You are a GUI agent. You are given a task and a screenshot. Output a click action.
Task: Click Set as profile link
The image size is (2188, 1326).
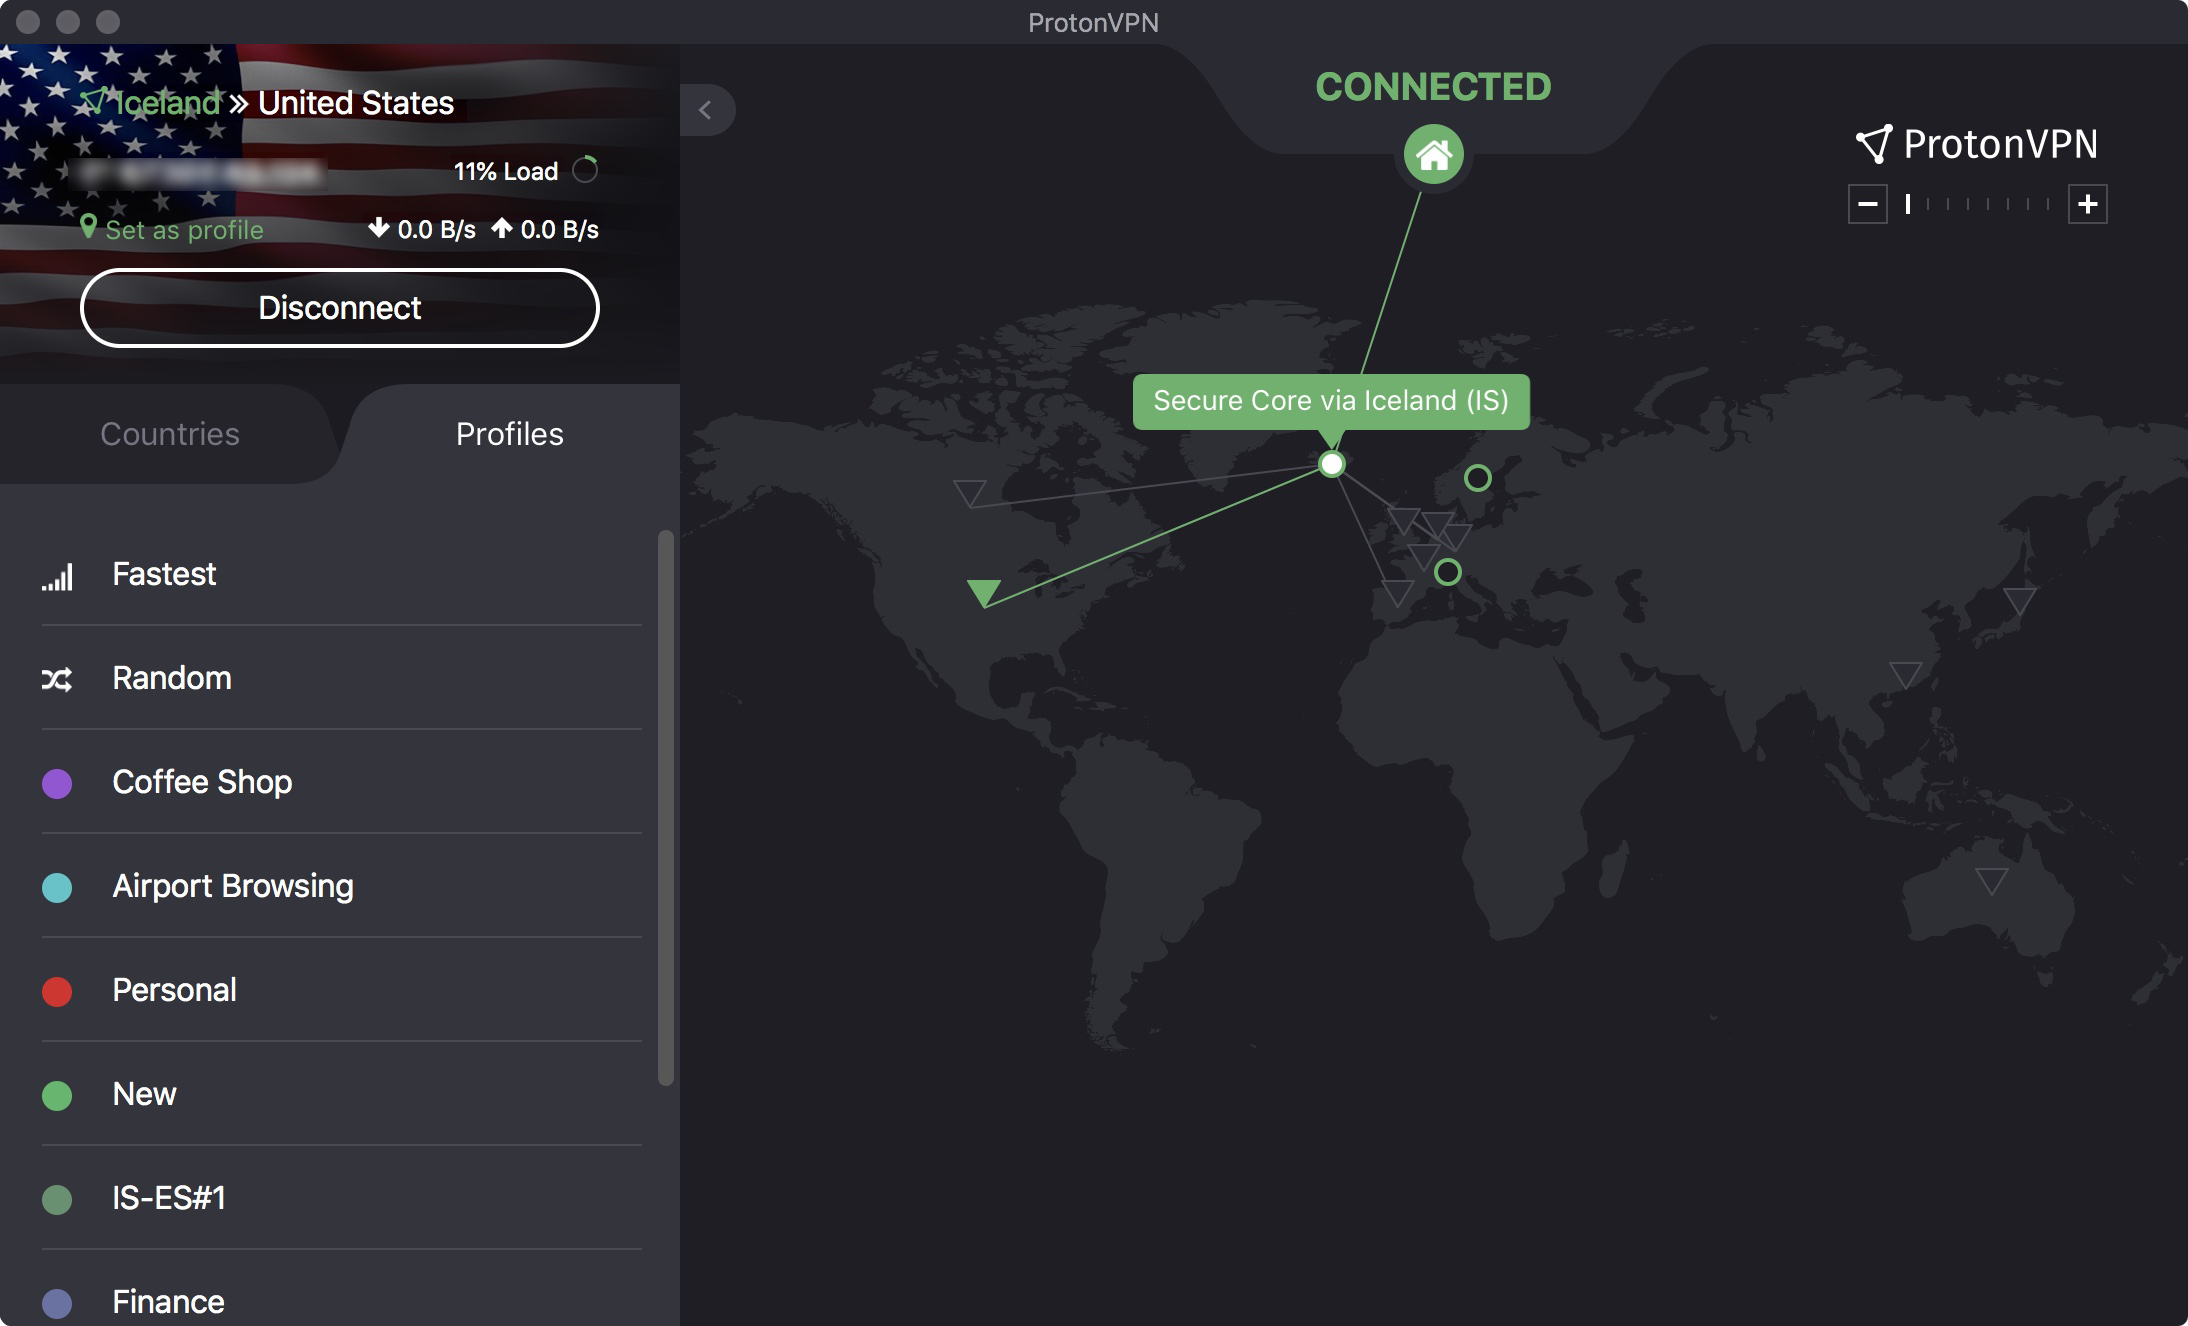pos(181,228)
